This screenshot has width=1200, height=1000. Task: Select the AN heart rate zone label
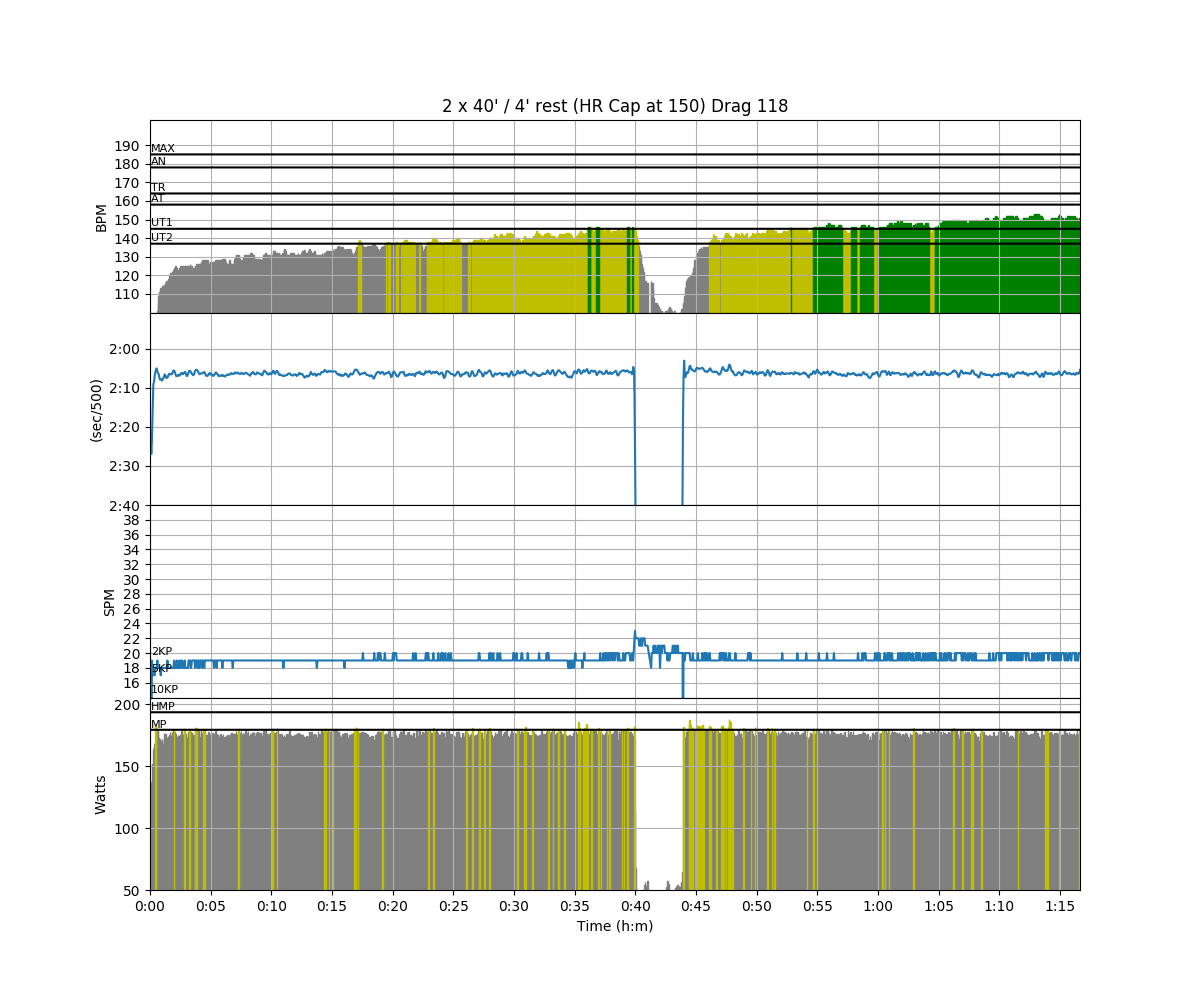[158, 162]
